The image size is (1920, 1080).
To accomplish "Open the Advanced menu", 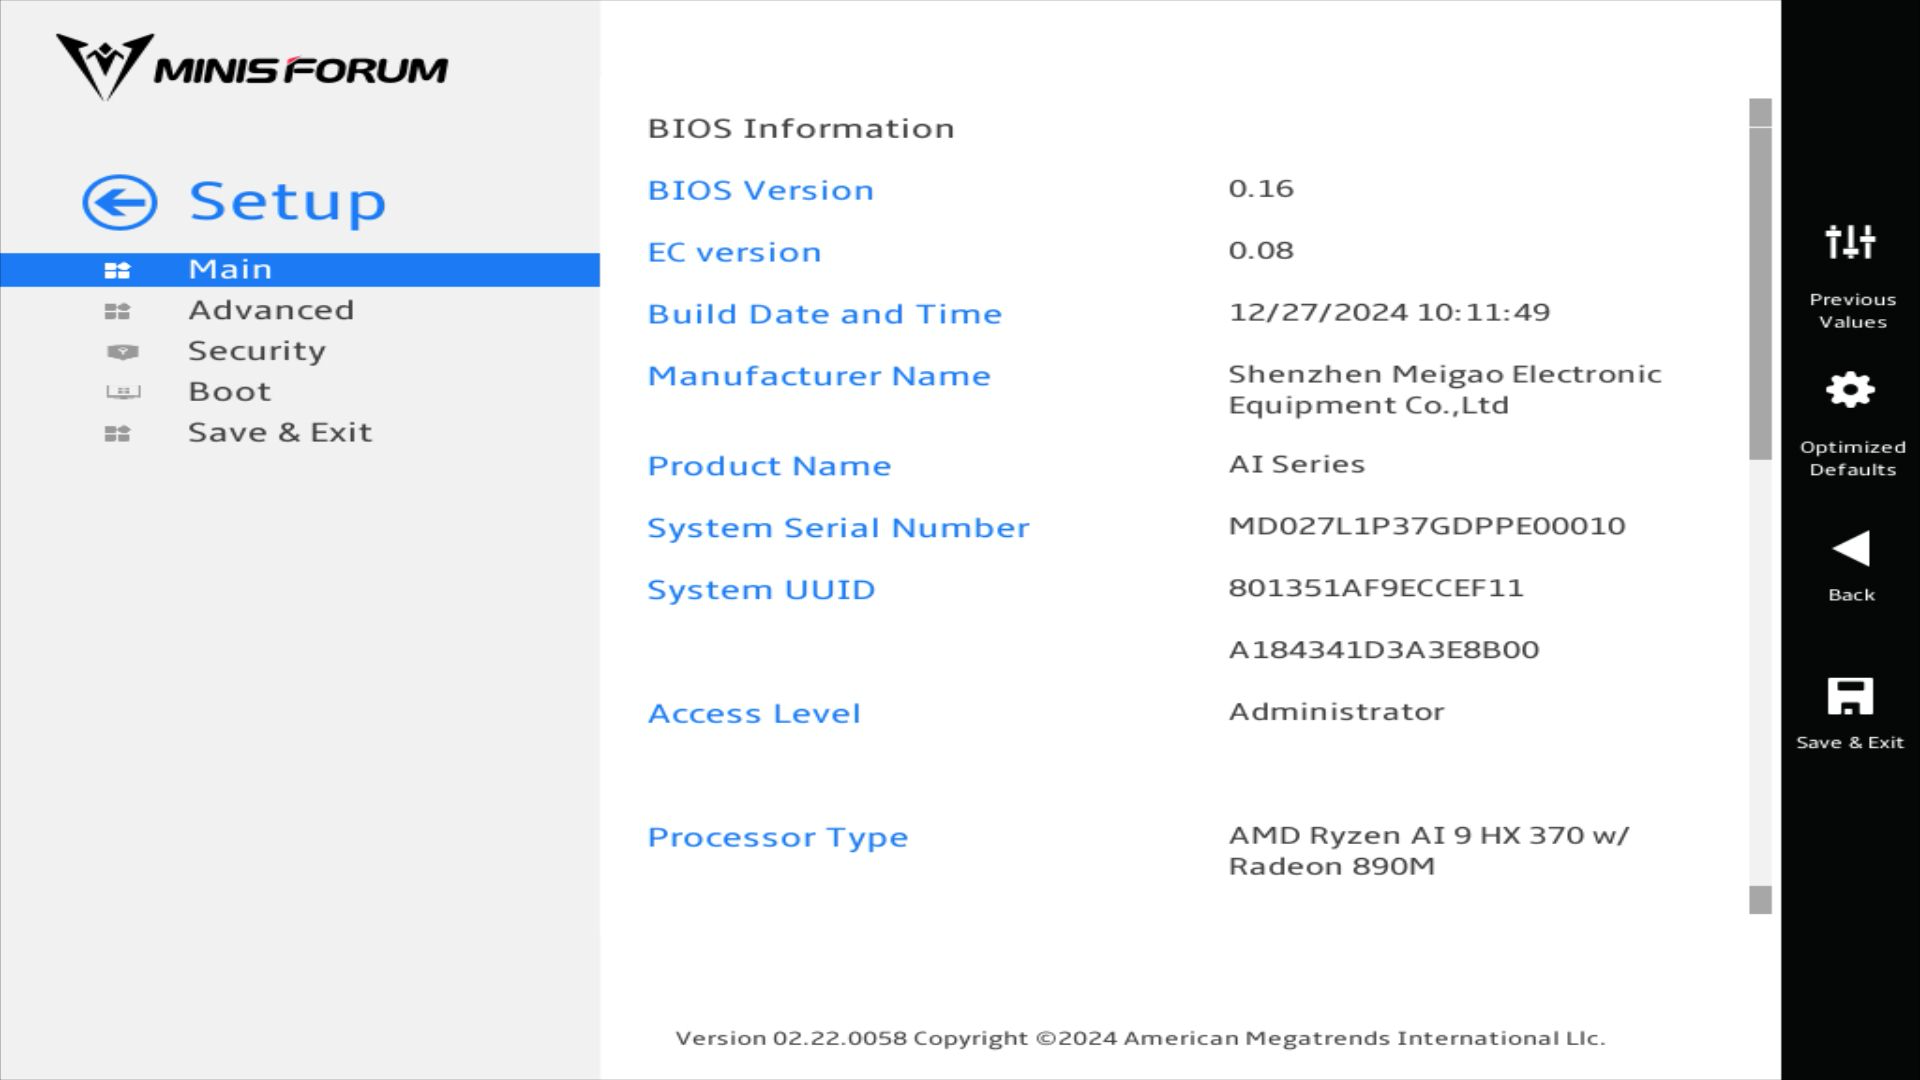I will coord(271,310).
